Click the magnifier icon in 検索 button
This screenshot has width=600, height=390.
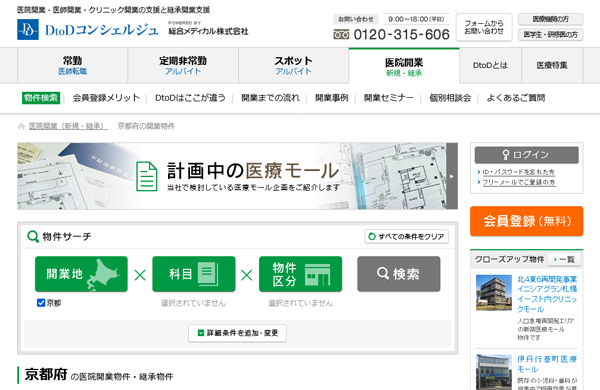coord(383,273)
